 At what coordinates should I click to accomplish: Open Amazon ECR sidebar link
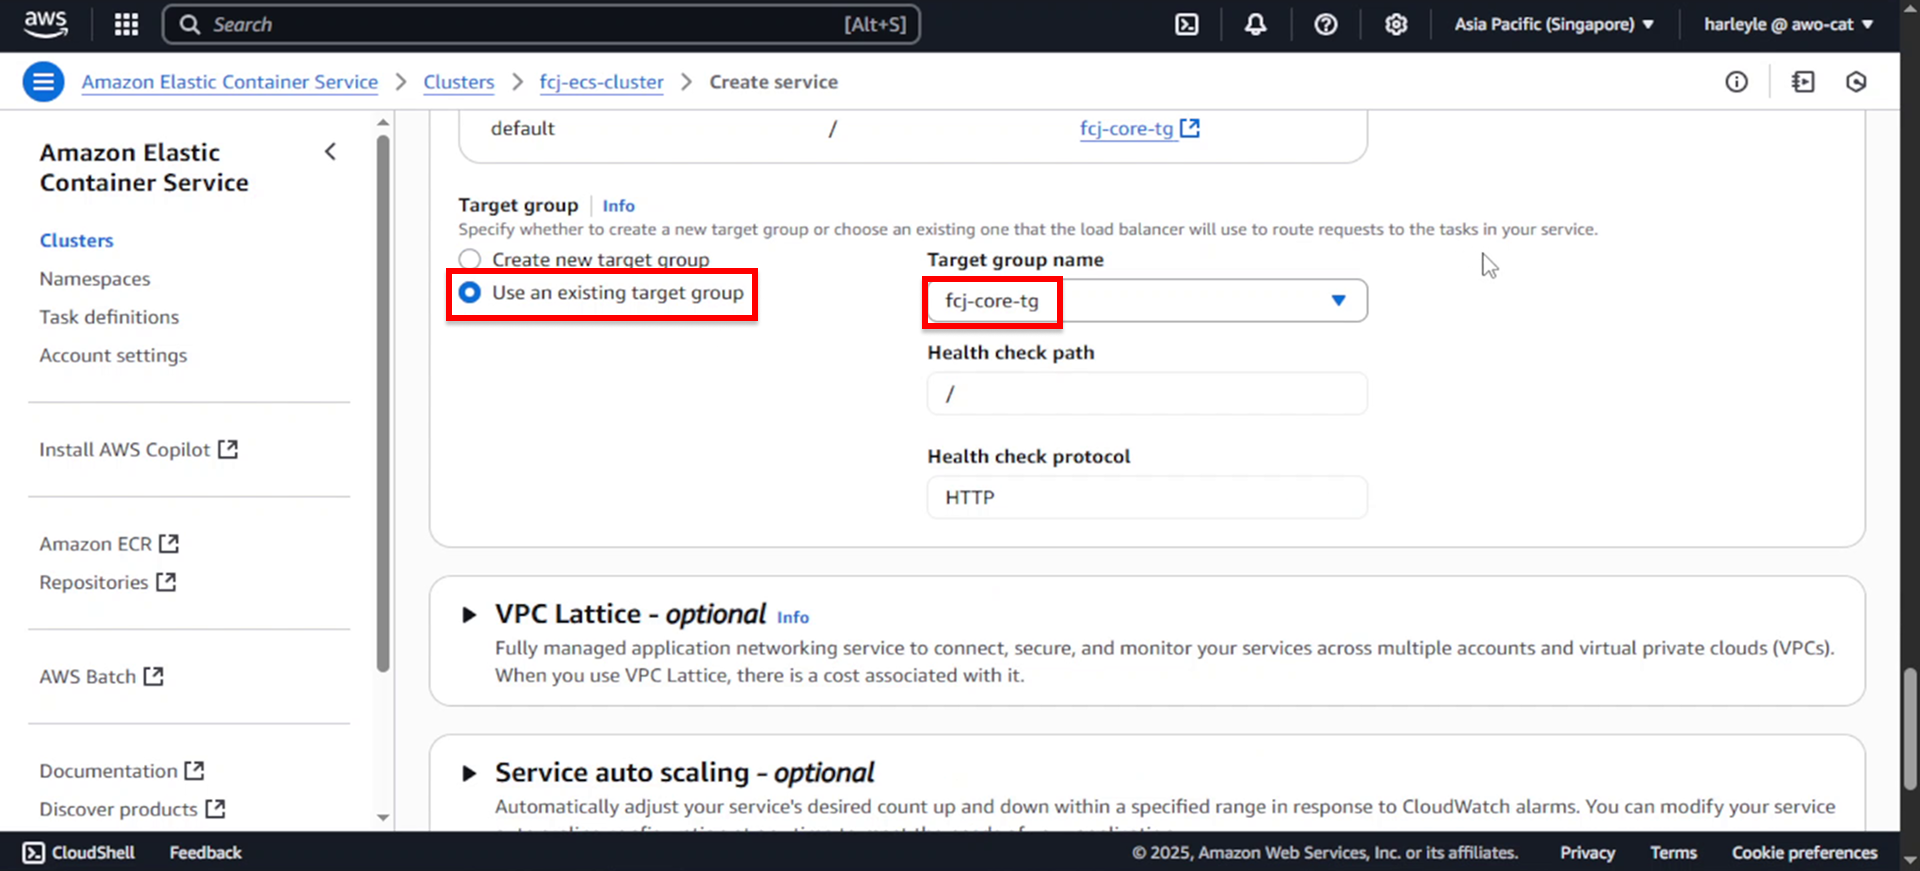[96, 544]
